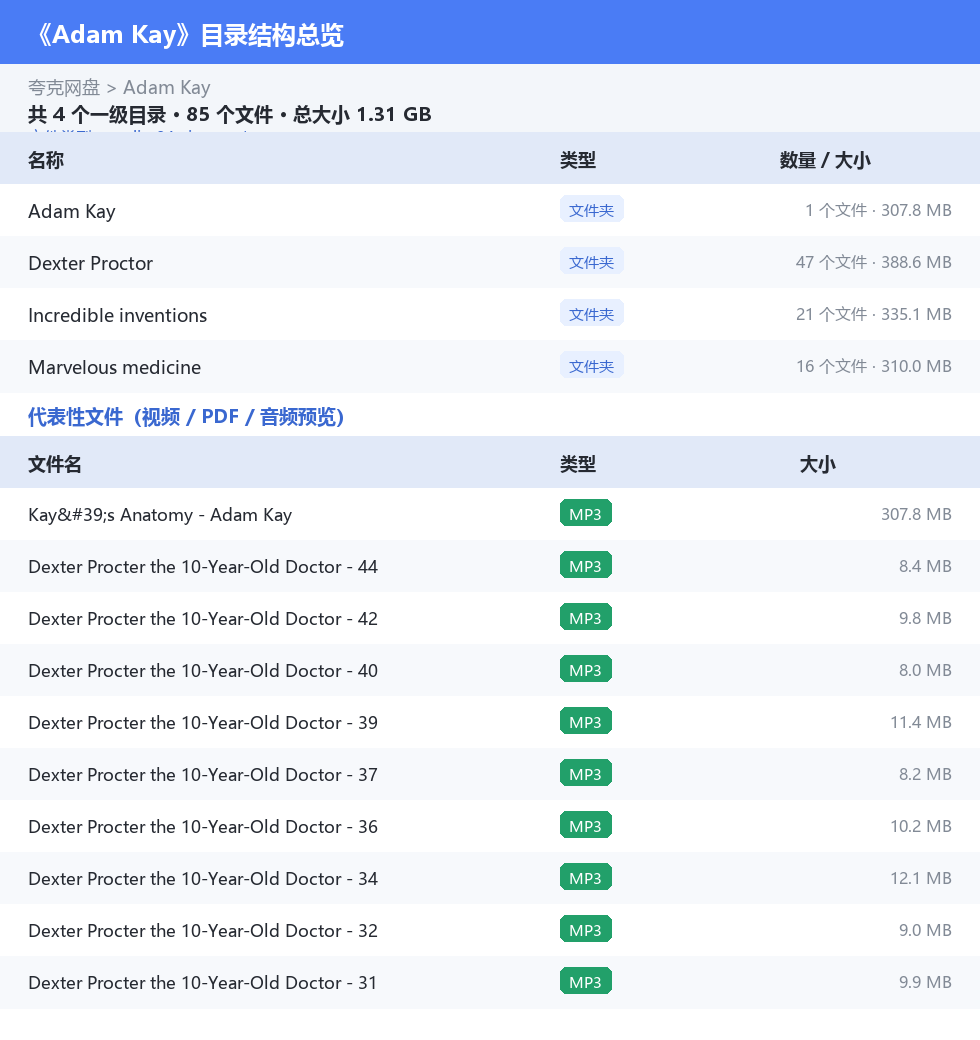Click the Adam Kay breadcrumb entry
The image size is (980, 1040).
(x=166, y=88)
